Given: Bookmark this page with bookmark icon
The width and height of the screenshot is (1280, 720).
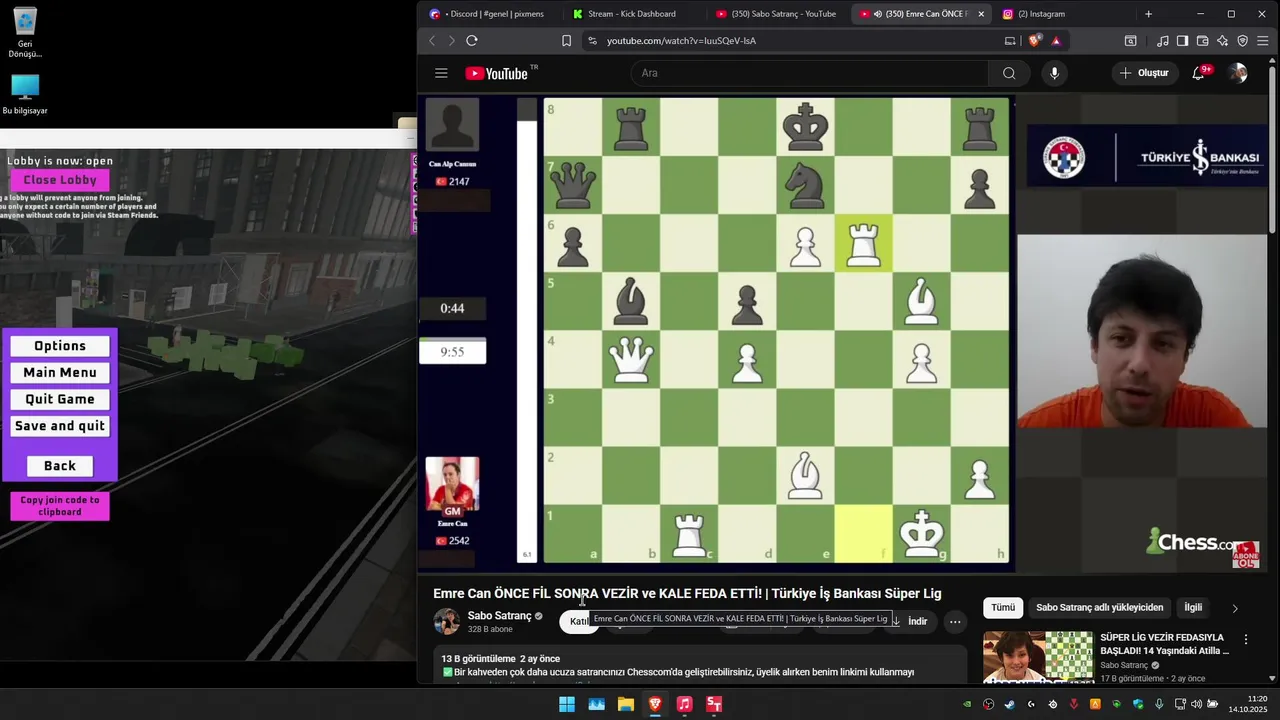Looking at the screenshot, I should click(566, 41).
